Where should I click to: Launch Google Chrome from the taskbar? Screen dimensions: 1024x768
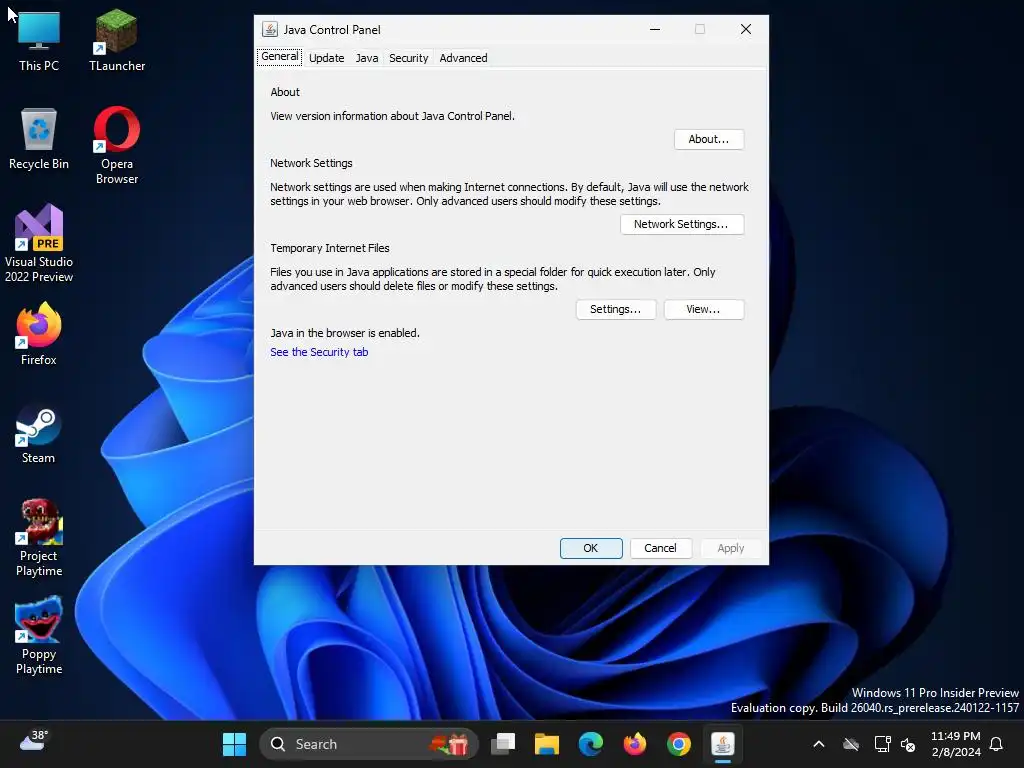pyautogui.click(x=679, y=744)
